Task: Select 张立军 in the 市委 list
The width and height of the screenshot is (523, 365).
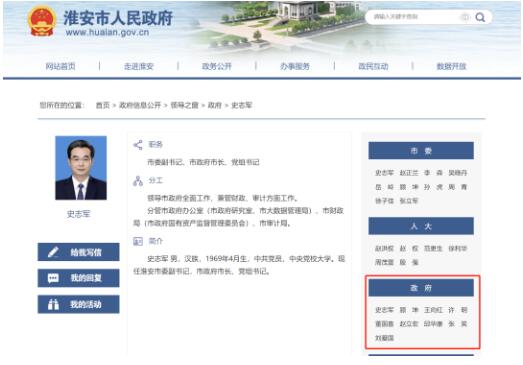Action: click(x=409, y=201)
